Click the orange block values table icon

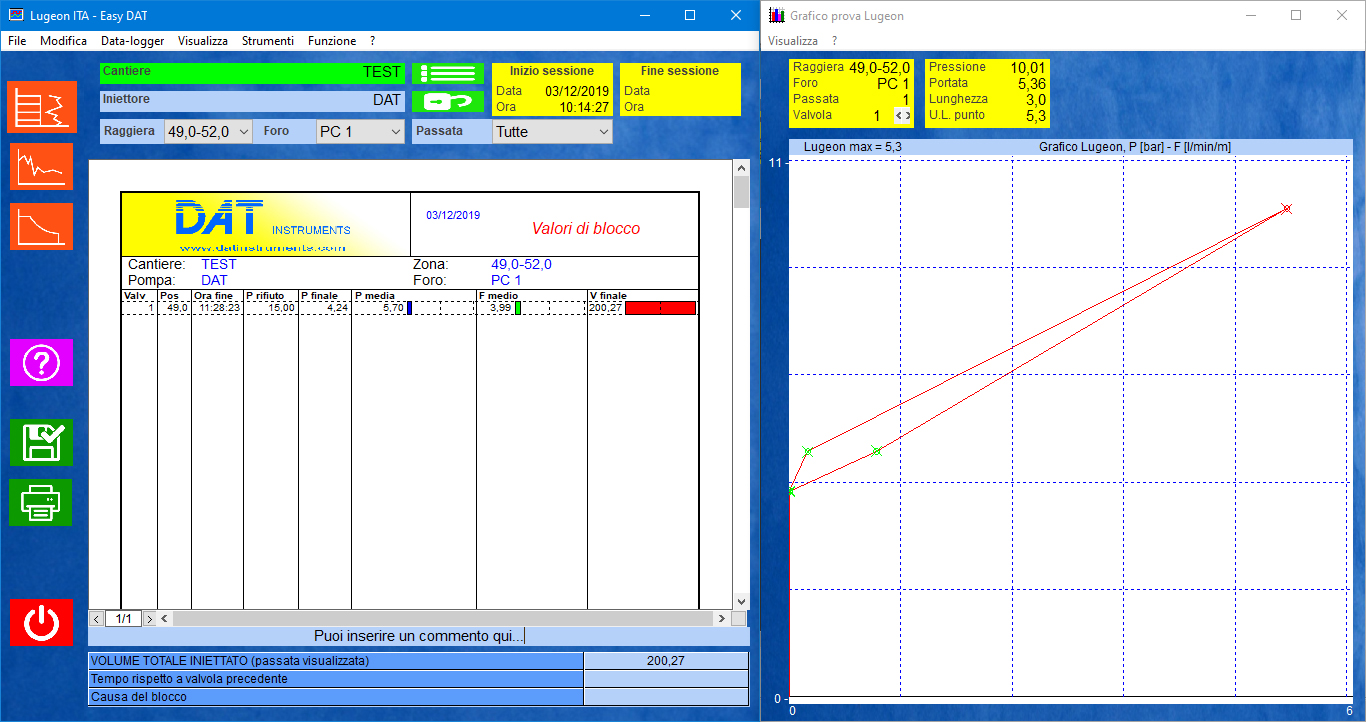click(41, 107)
